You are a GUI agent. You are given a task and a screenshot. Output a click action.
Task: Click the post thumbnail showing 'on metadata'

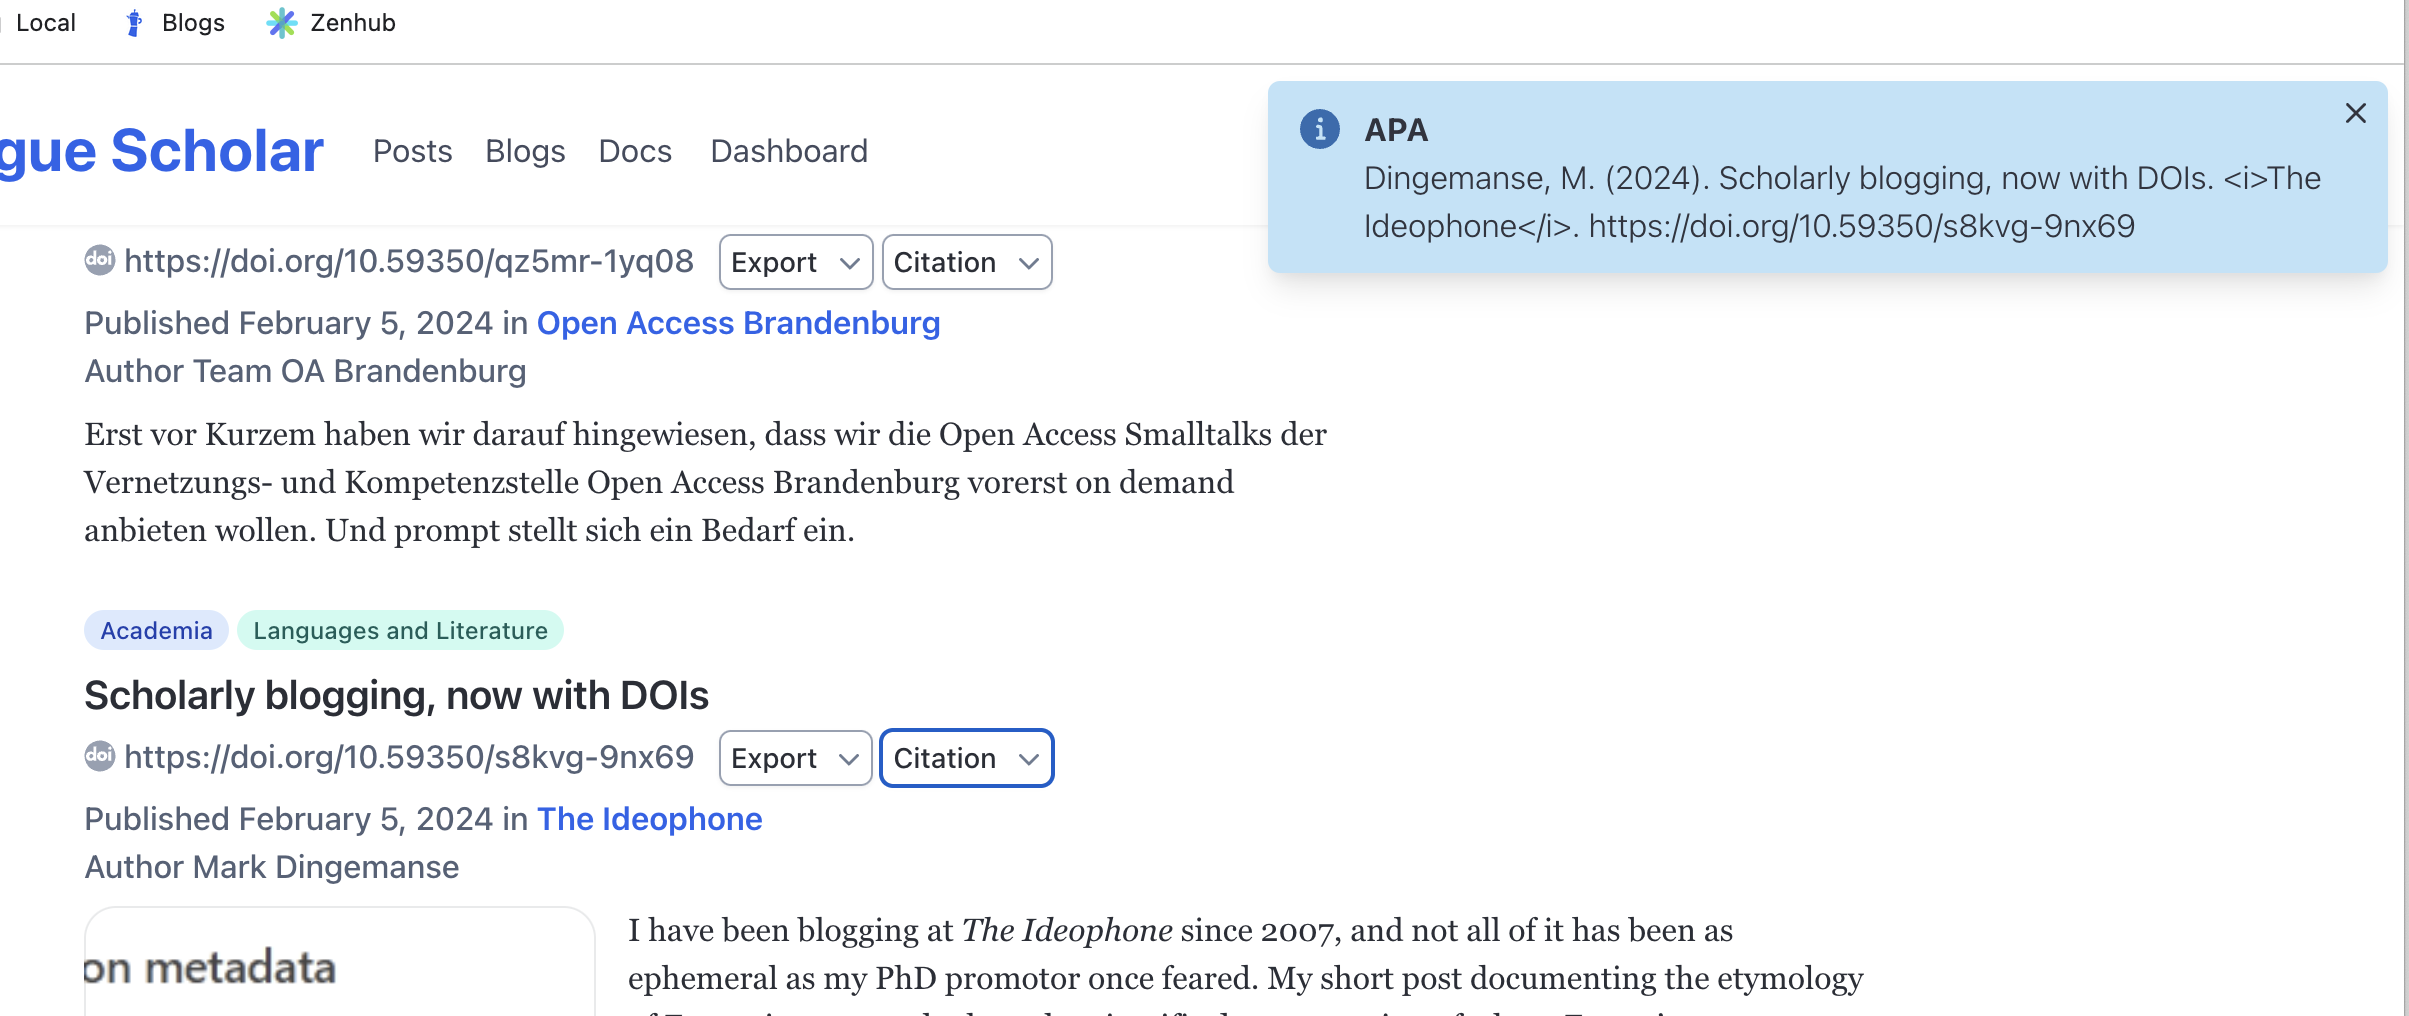(x=340, y=965)
